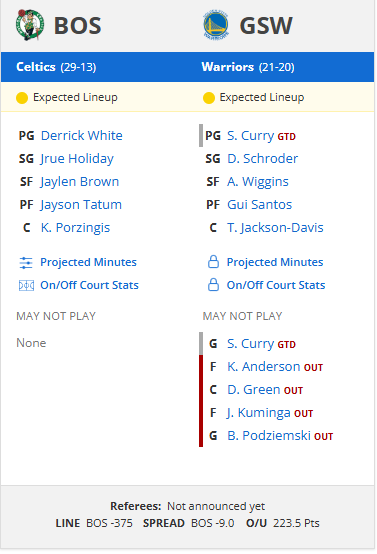The width and height of the screenshot is (377, 554).
Task: Click the BOS team abbreviation header
Action: tap(77, 26)
